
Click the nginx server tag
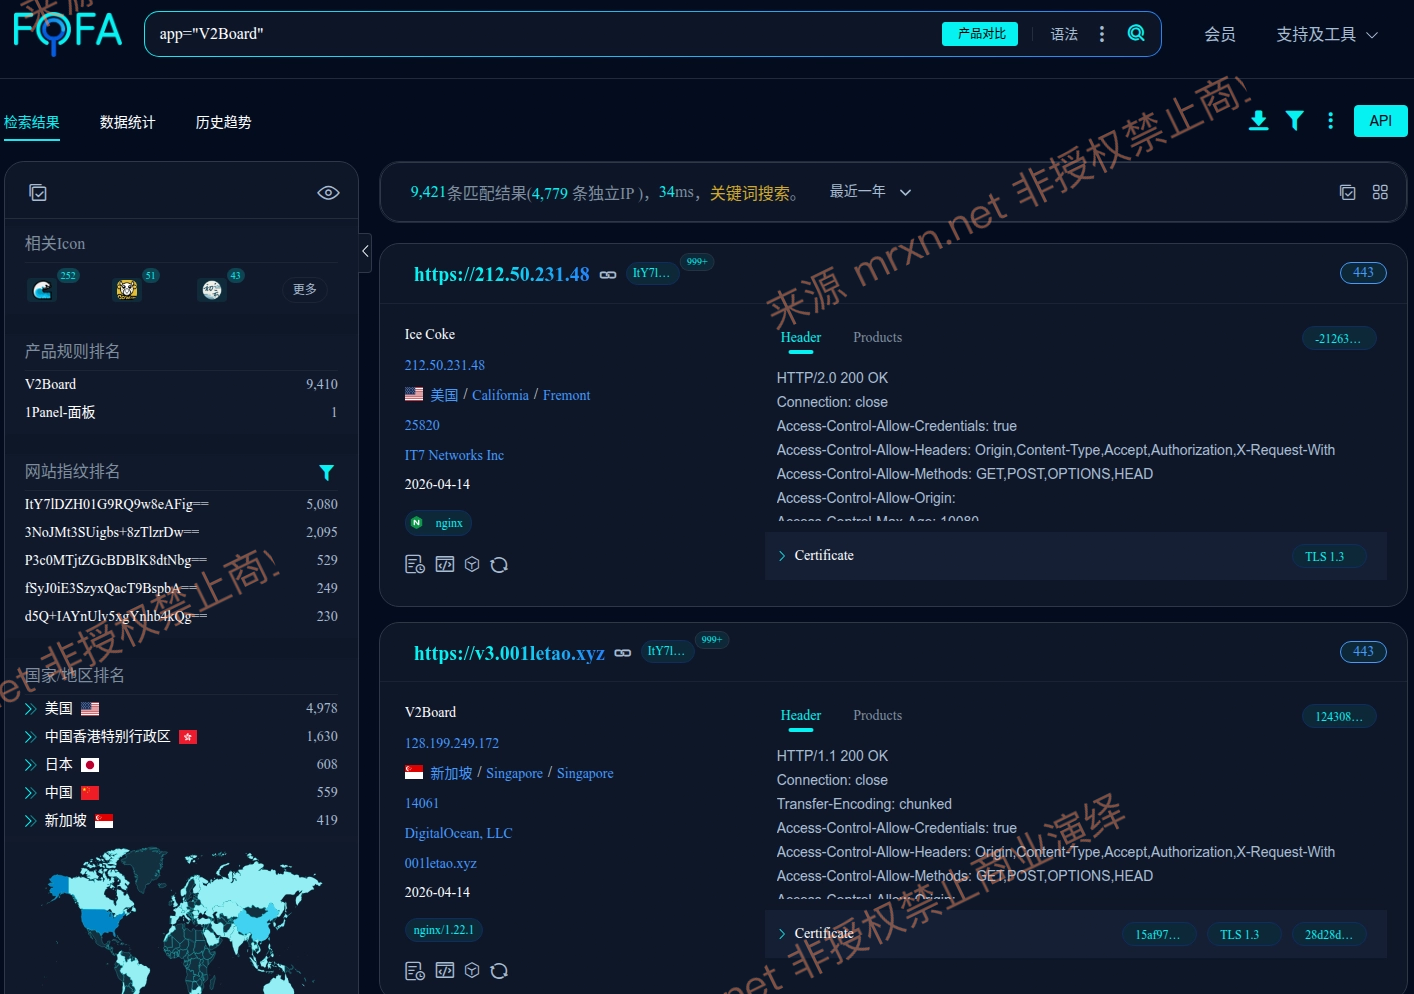(x=438, y=523)
